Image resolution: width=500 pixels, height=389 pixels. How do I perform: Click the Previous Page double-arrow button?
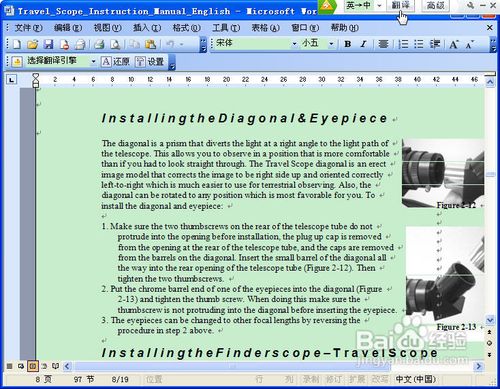(x=490, y=332)
